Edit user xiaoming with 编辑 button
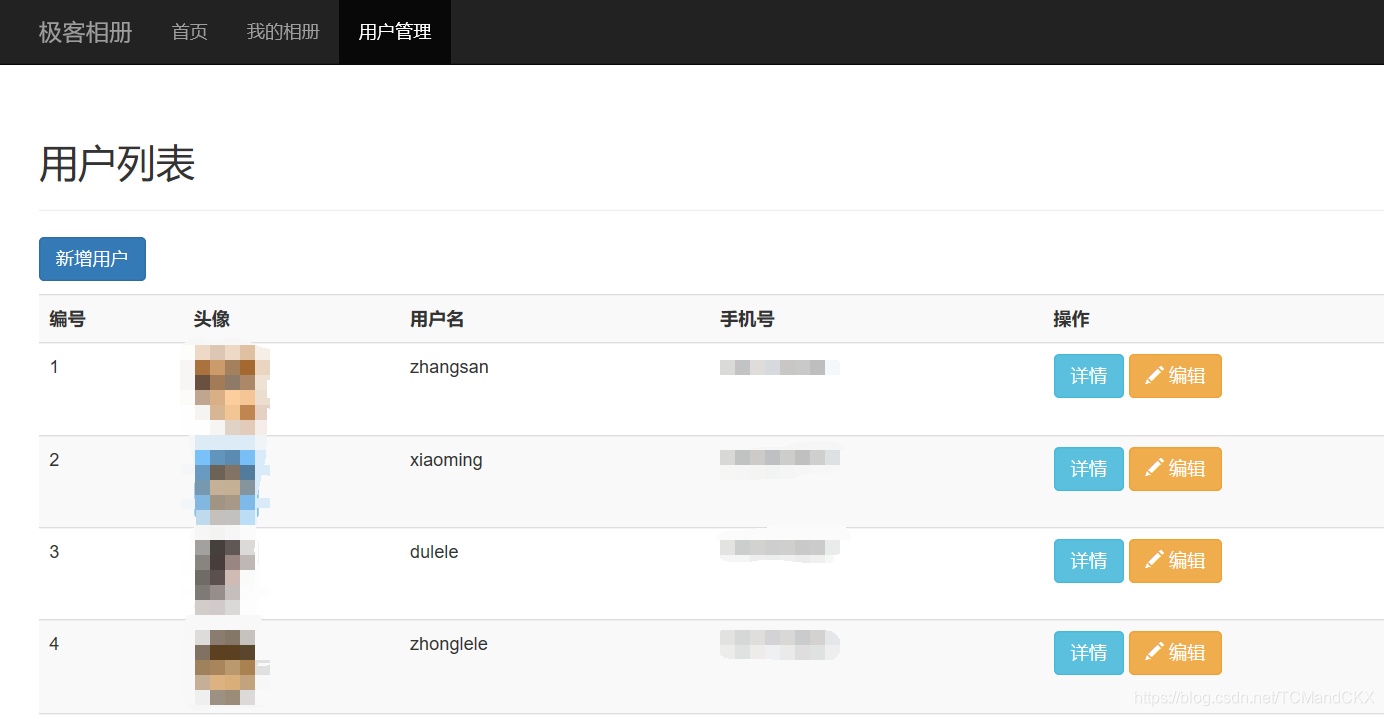Viewport: 1384px width, 716px height. (1175, 469)
